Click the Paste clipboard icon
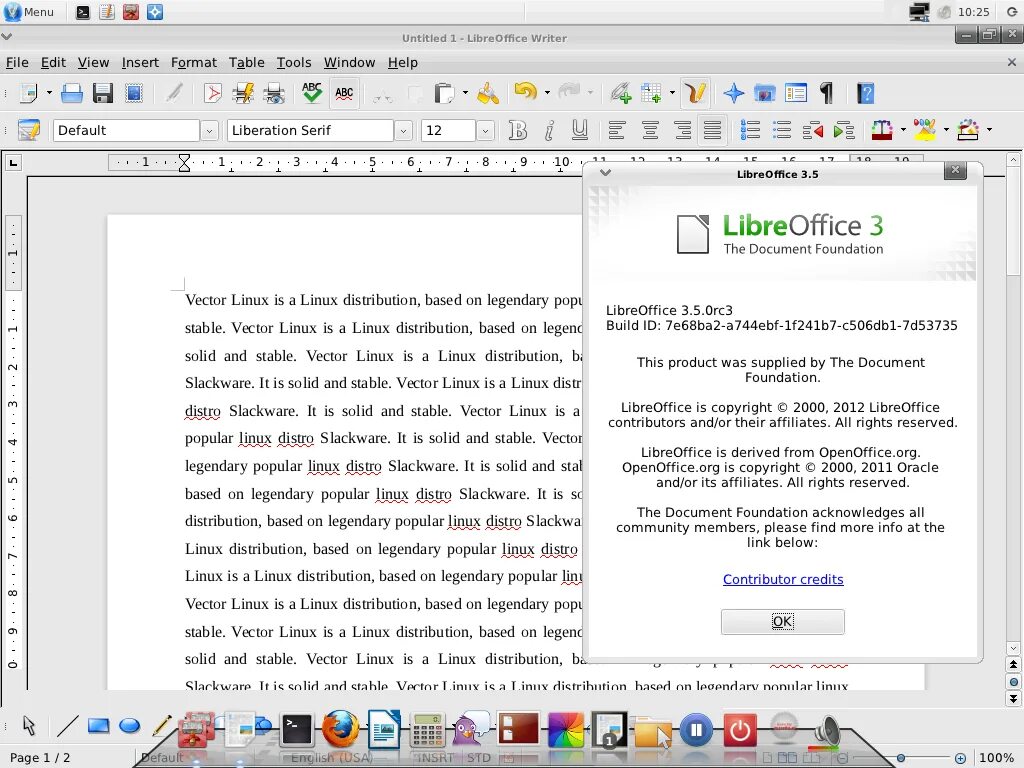Screen dimensions: 1024x768 [444, 93]
